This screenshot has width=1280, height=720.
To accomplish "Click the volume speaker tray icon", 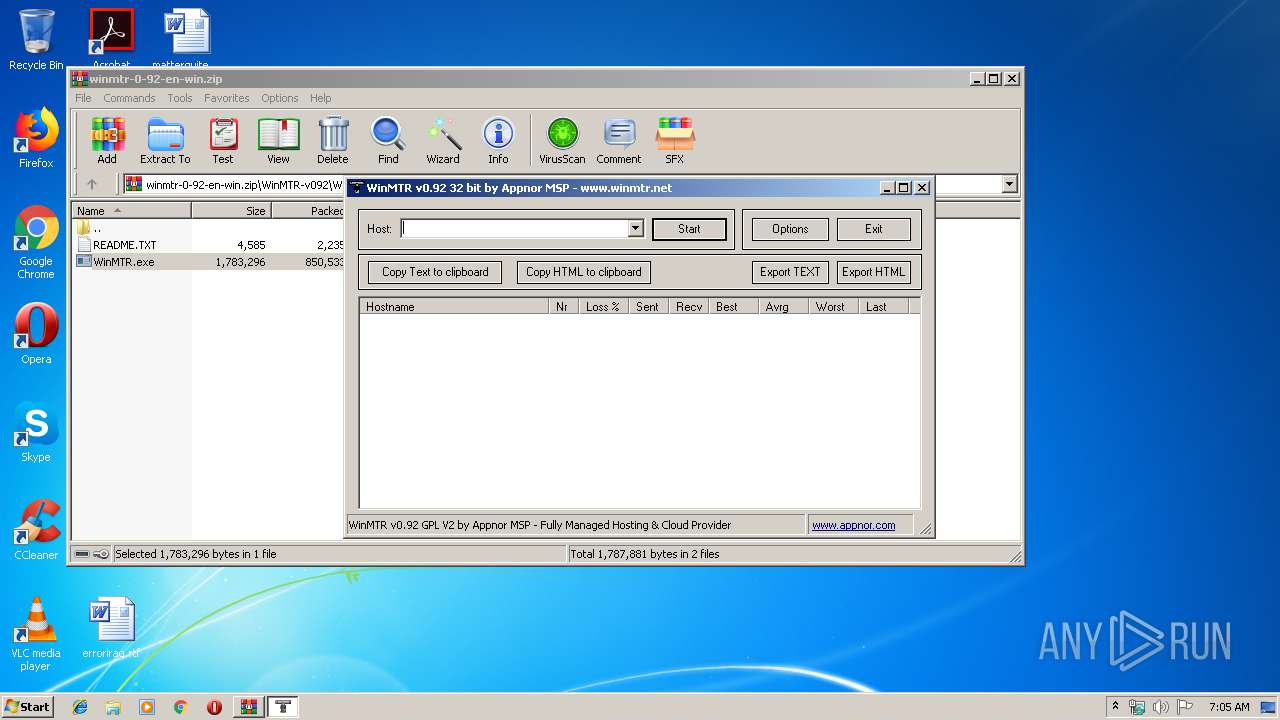I will point(1161,707).
